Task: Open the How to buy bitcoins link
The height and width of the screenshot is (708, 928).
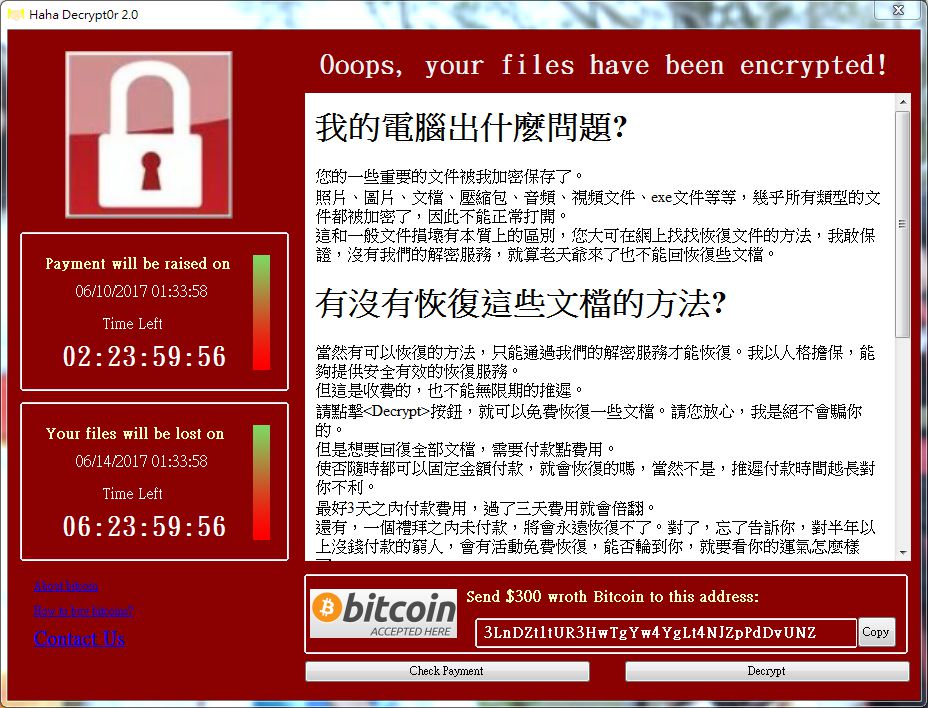Action: pos(83,611)
